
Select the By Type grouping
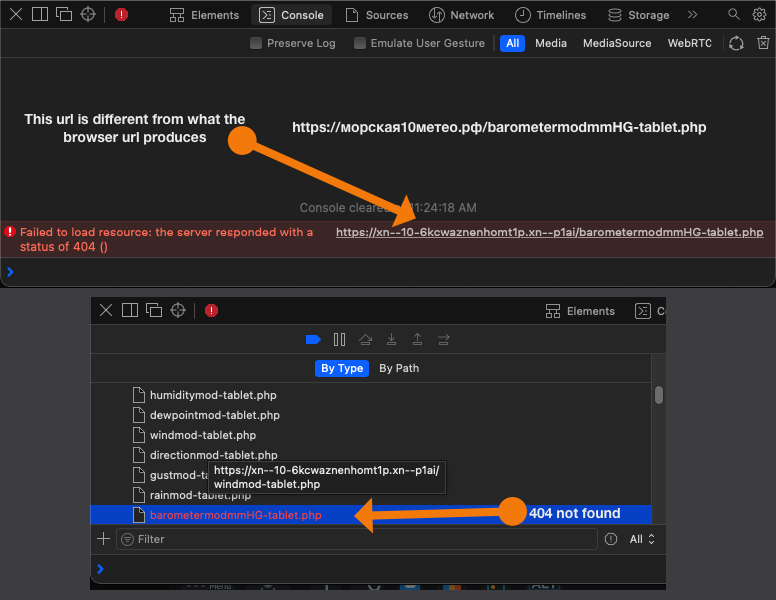(342, 368)
